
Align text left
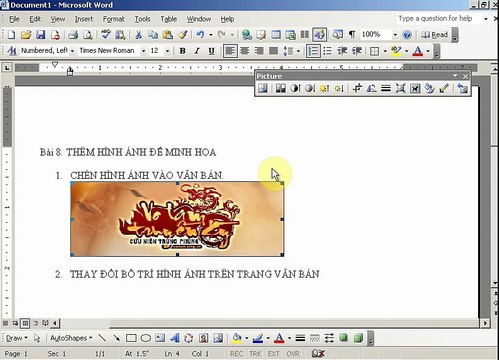pos(230,51)
